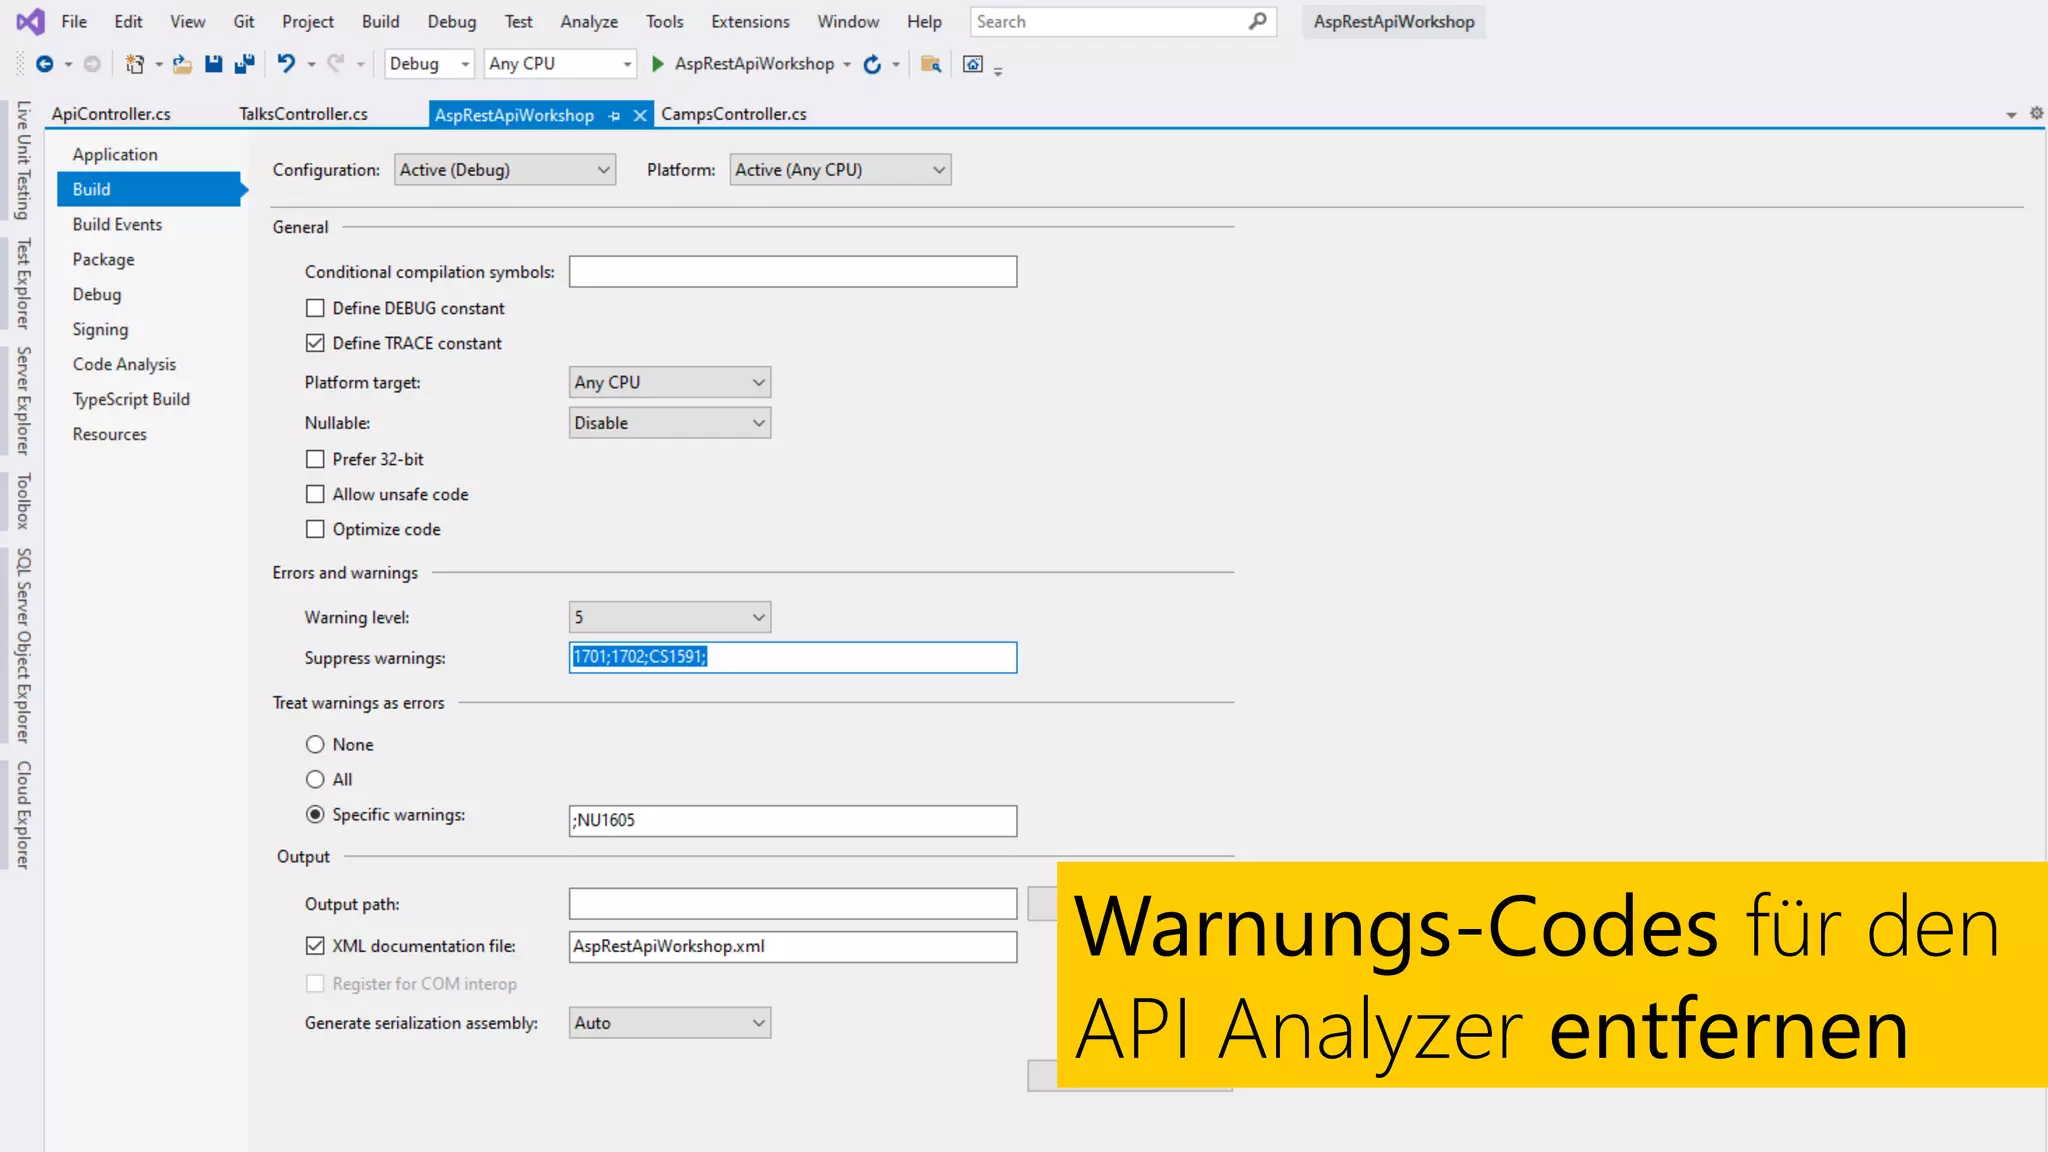Click the Save All icon

point(244,64)
